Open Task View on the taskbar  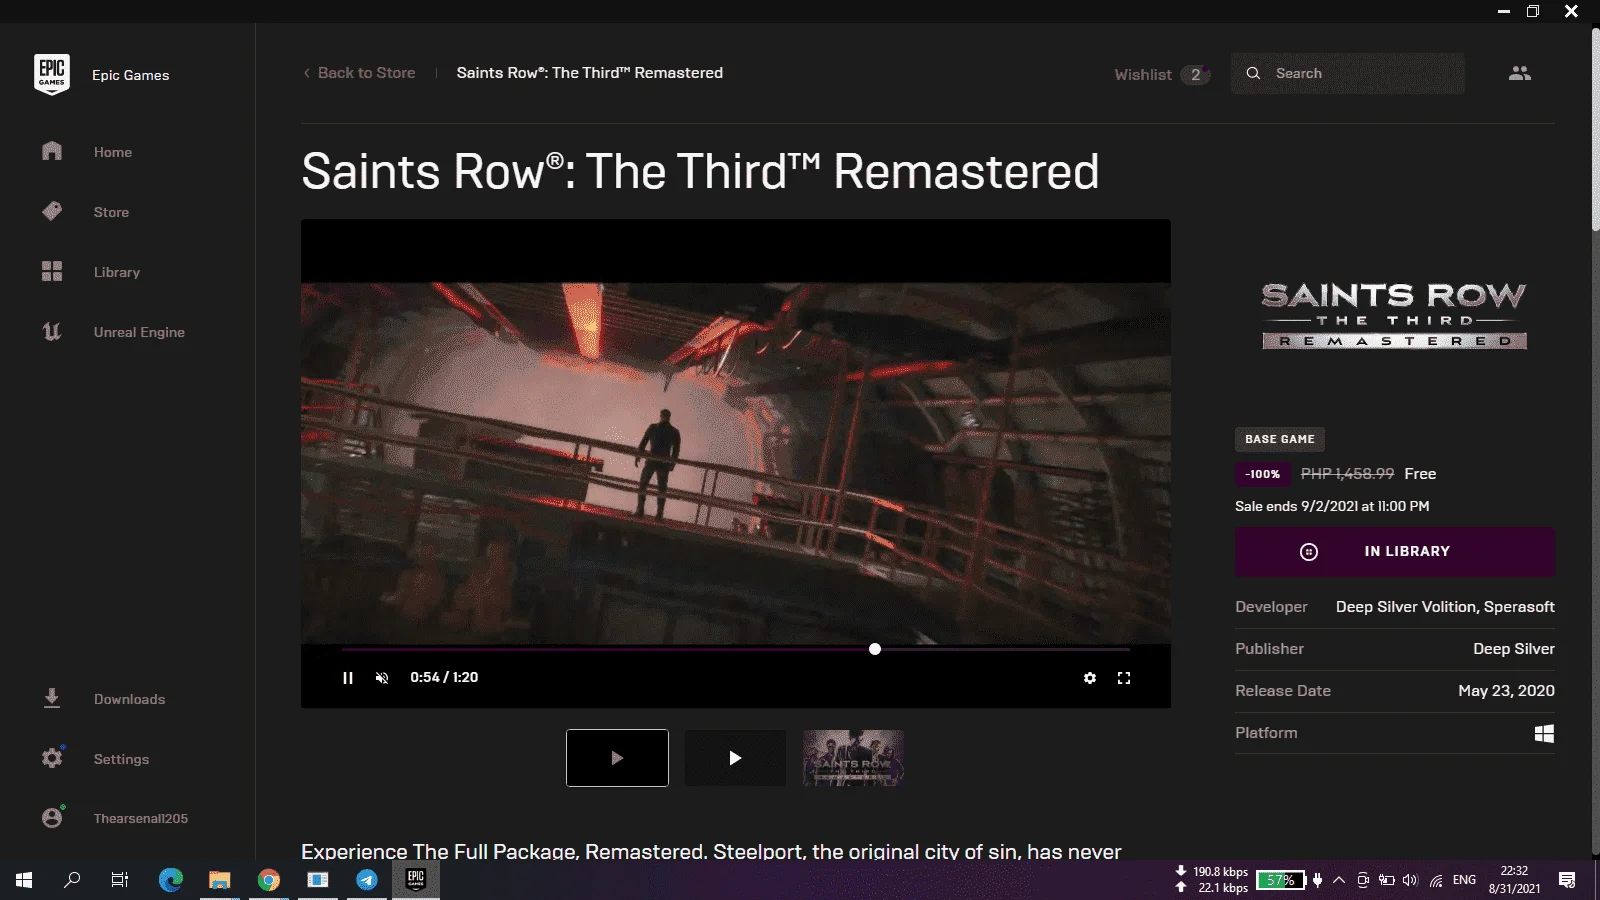click(120, 880)
